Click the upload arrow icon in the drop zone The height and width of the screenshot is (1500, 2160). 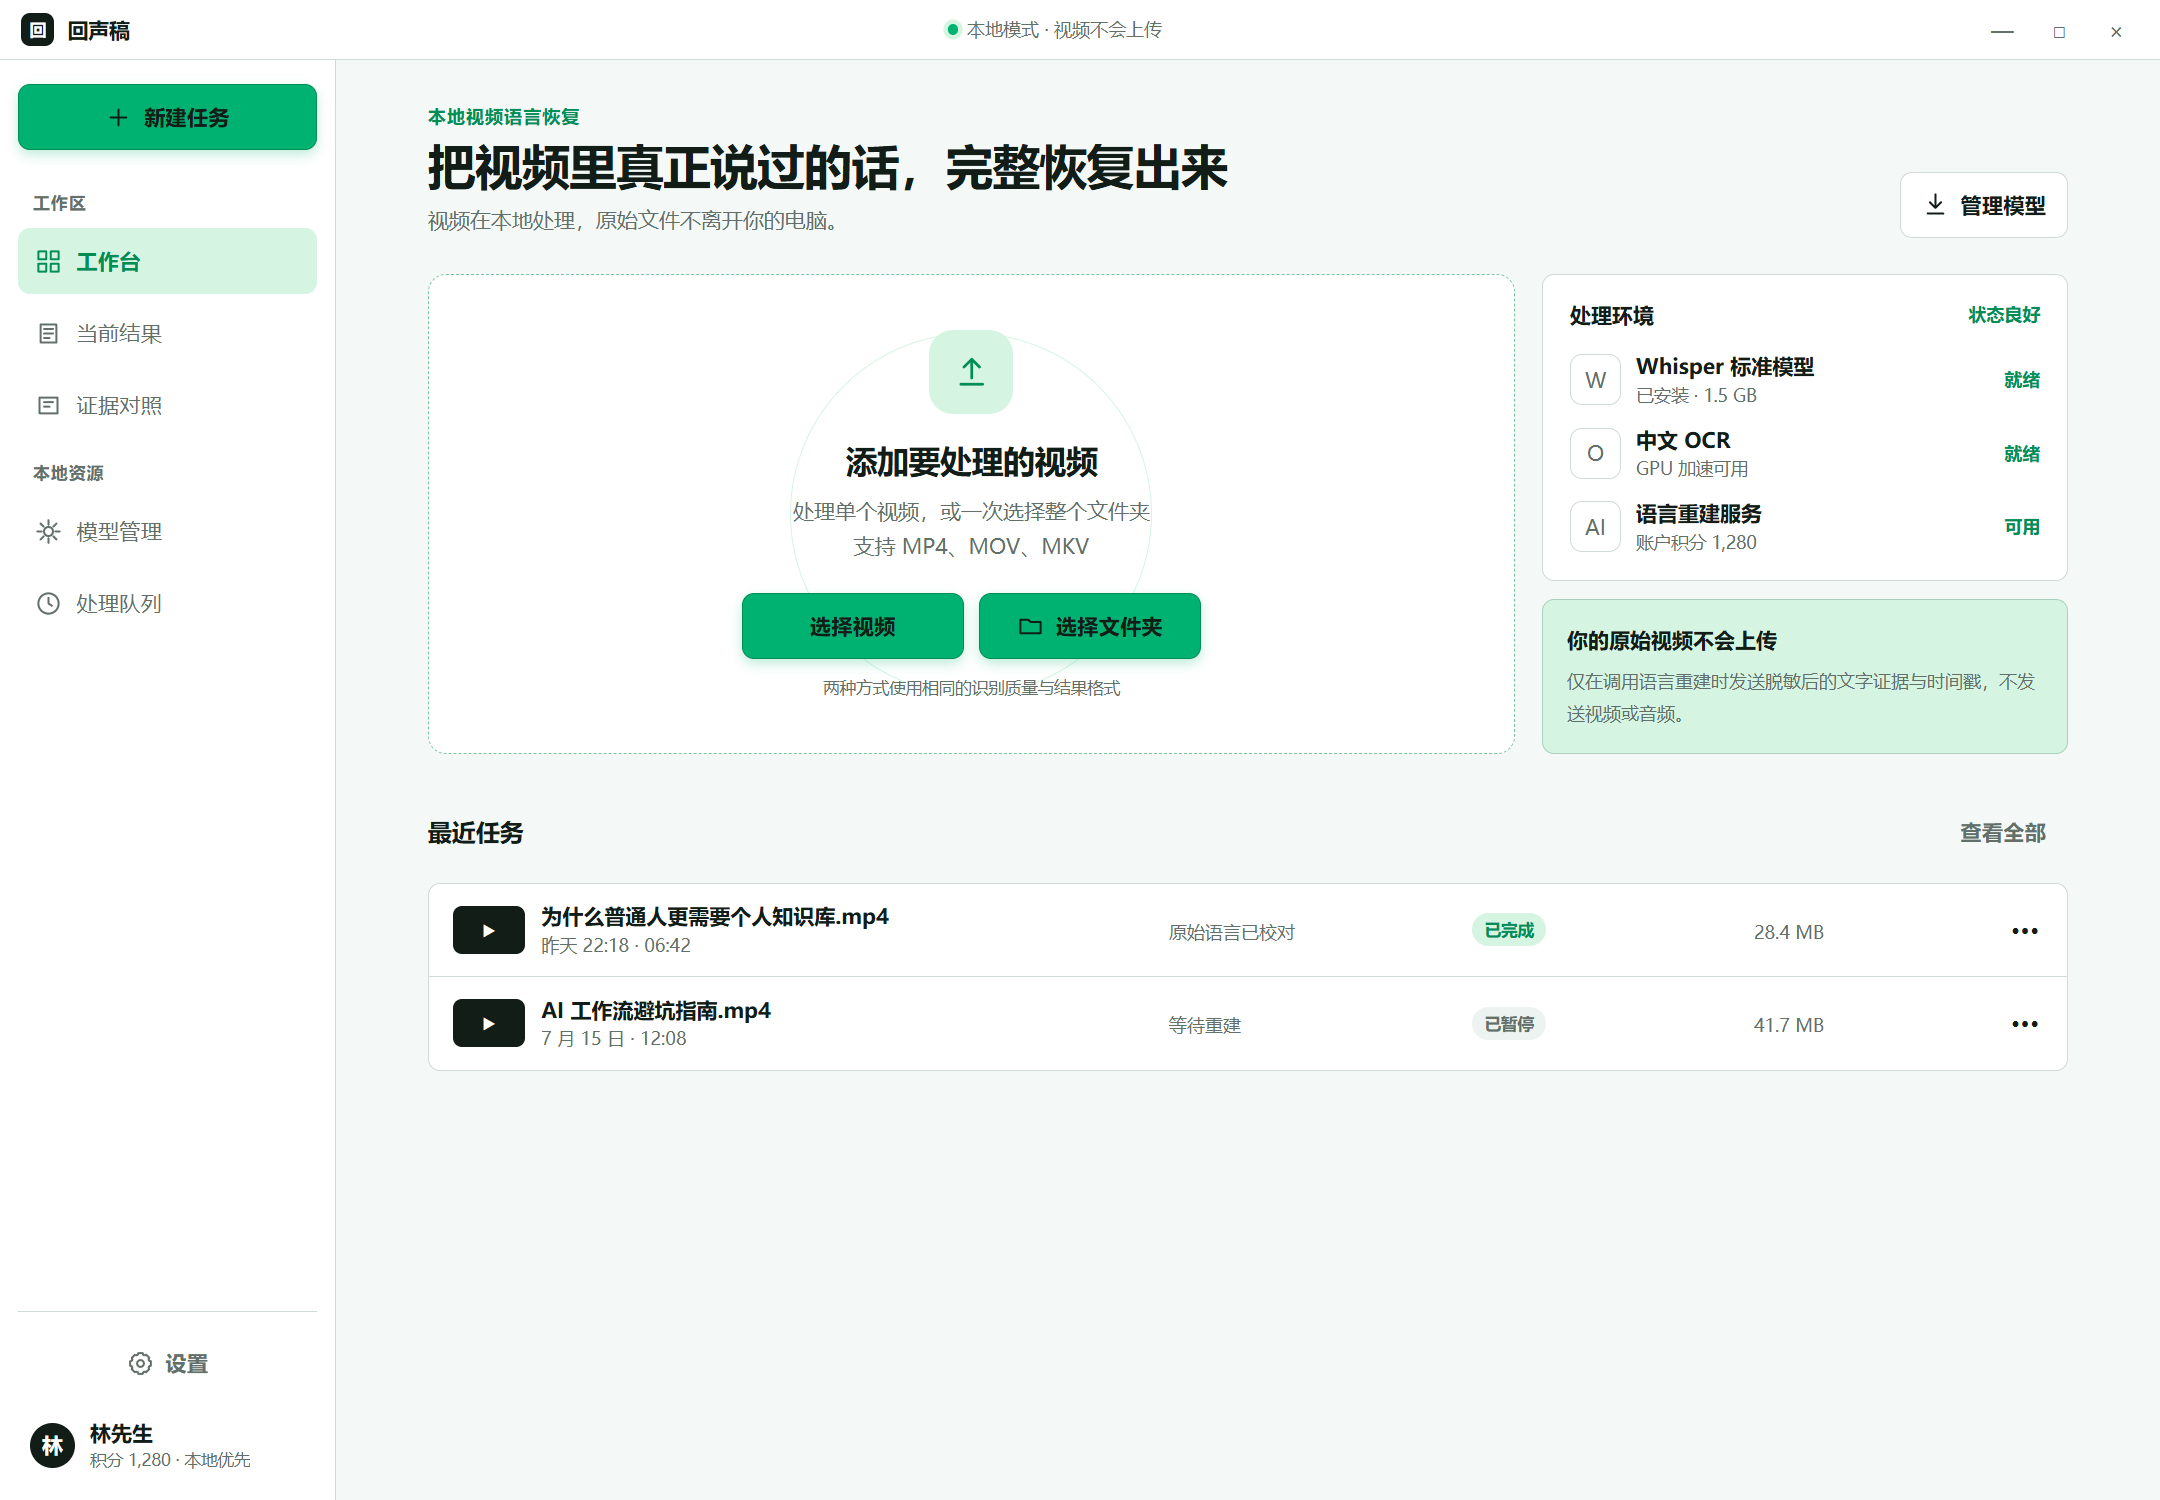971,372
